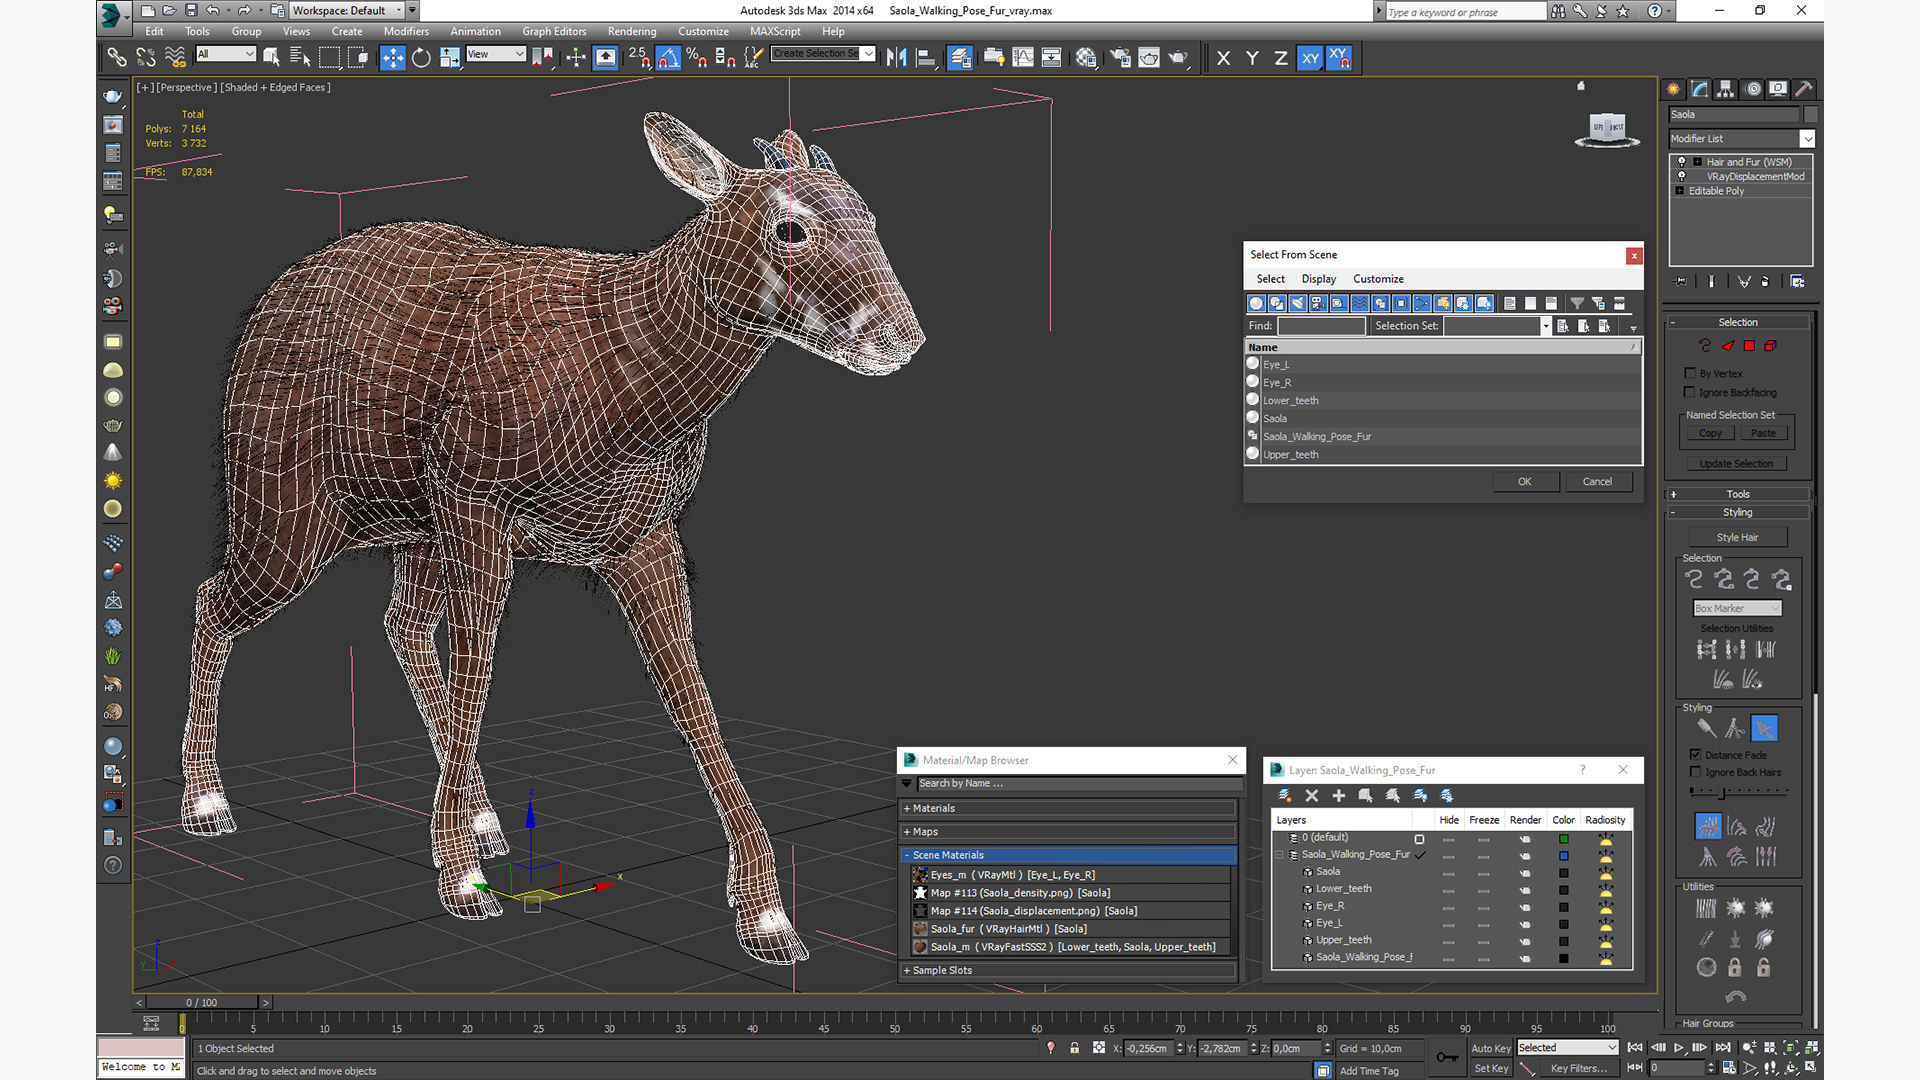
Task: Click the unlocked padlock icon in Utilities
Action: [x=1764, y=967]
